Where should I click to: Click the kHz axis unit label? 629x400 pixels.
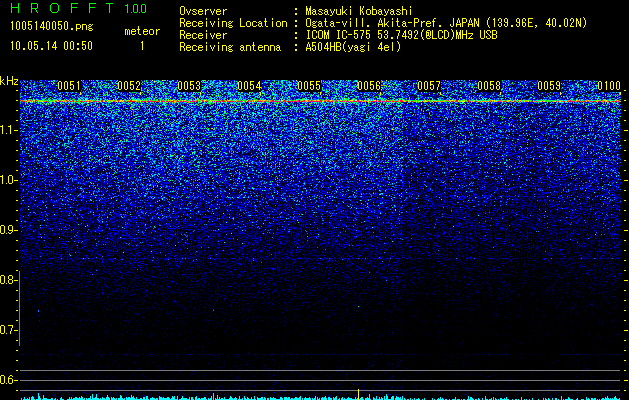pyautogui.click(x=9, y=81)
